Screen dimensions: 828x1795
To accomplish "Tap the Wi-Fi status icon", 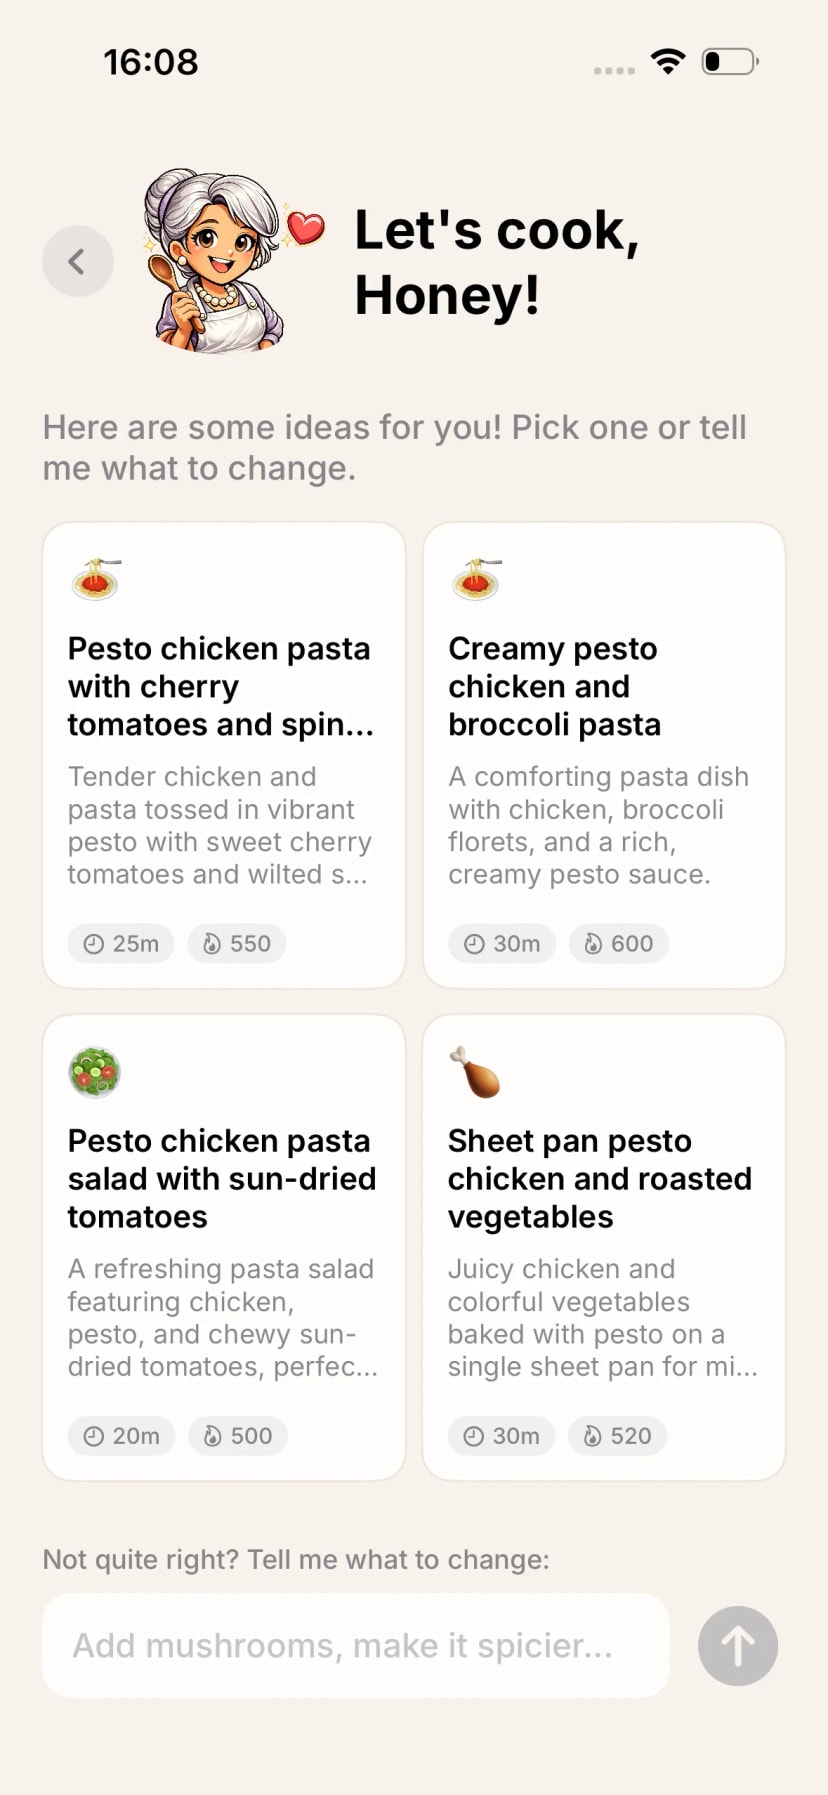I will click(x=668, y=62).
